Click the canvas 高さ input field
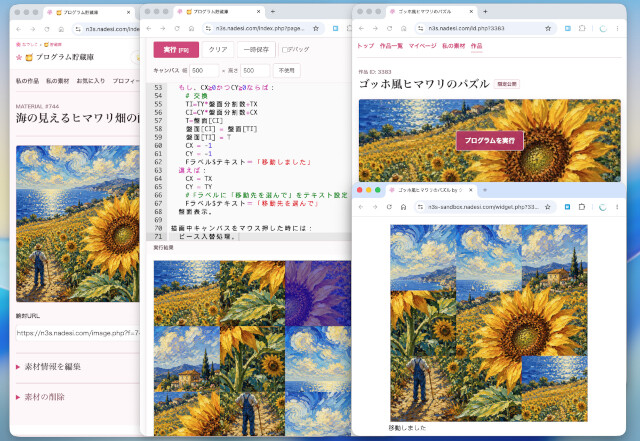The width and height of the screenshot is (640, 441). (255, 70)
